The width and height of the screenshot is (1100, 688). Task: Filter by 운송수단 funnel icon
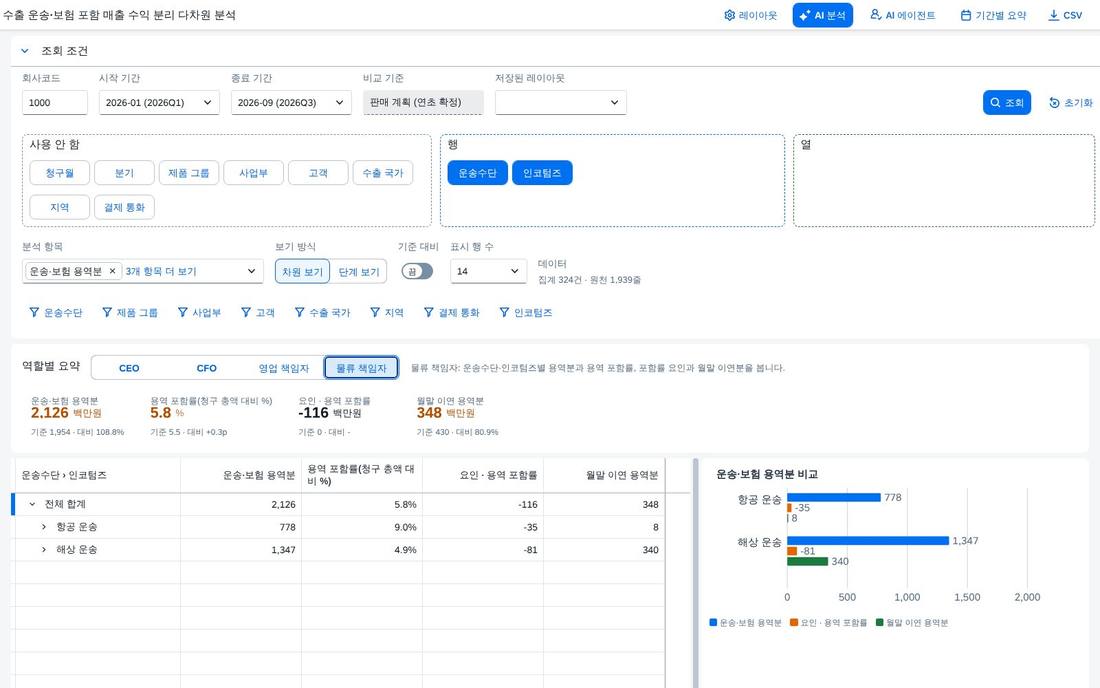pos(34,312)
